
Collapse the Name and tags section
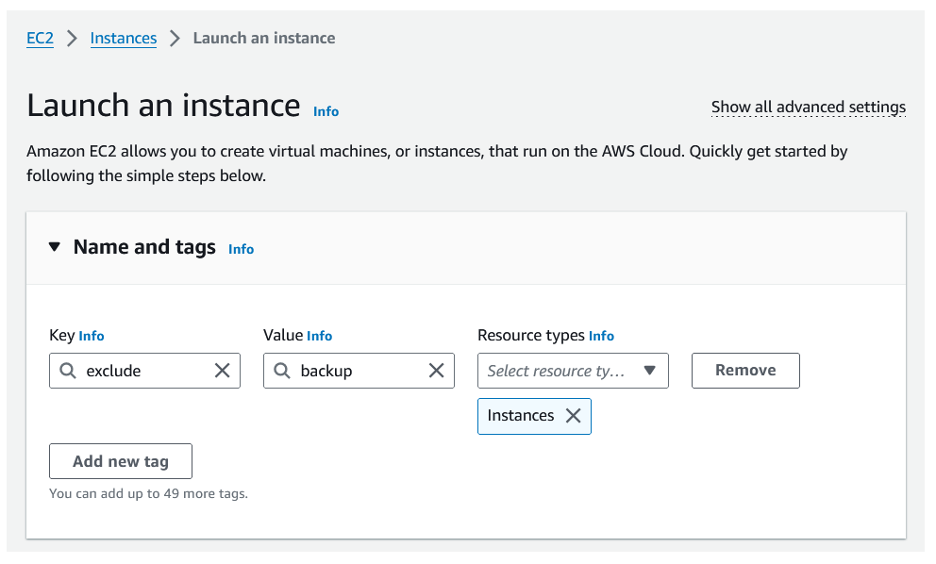tap(54, 247)
